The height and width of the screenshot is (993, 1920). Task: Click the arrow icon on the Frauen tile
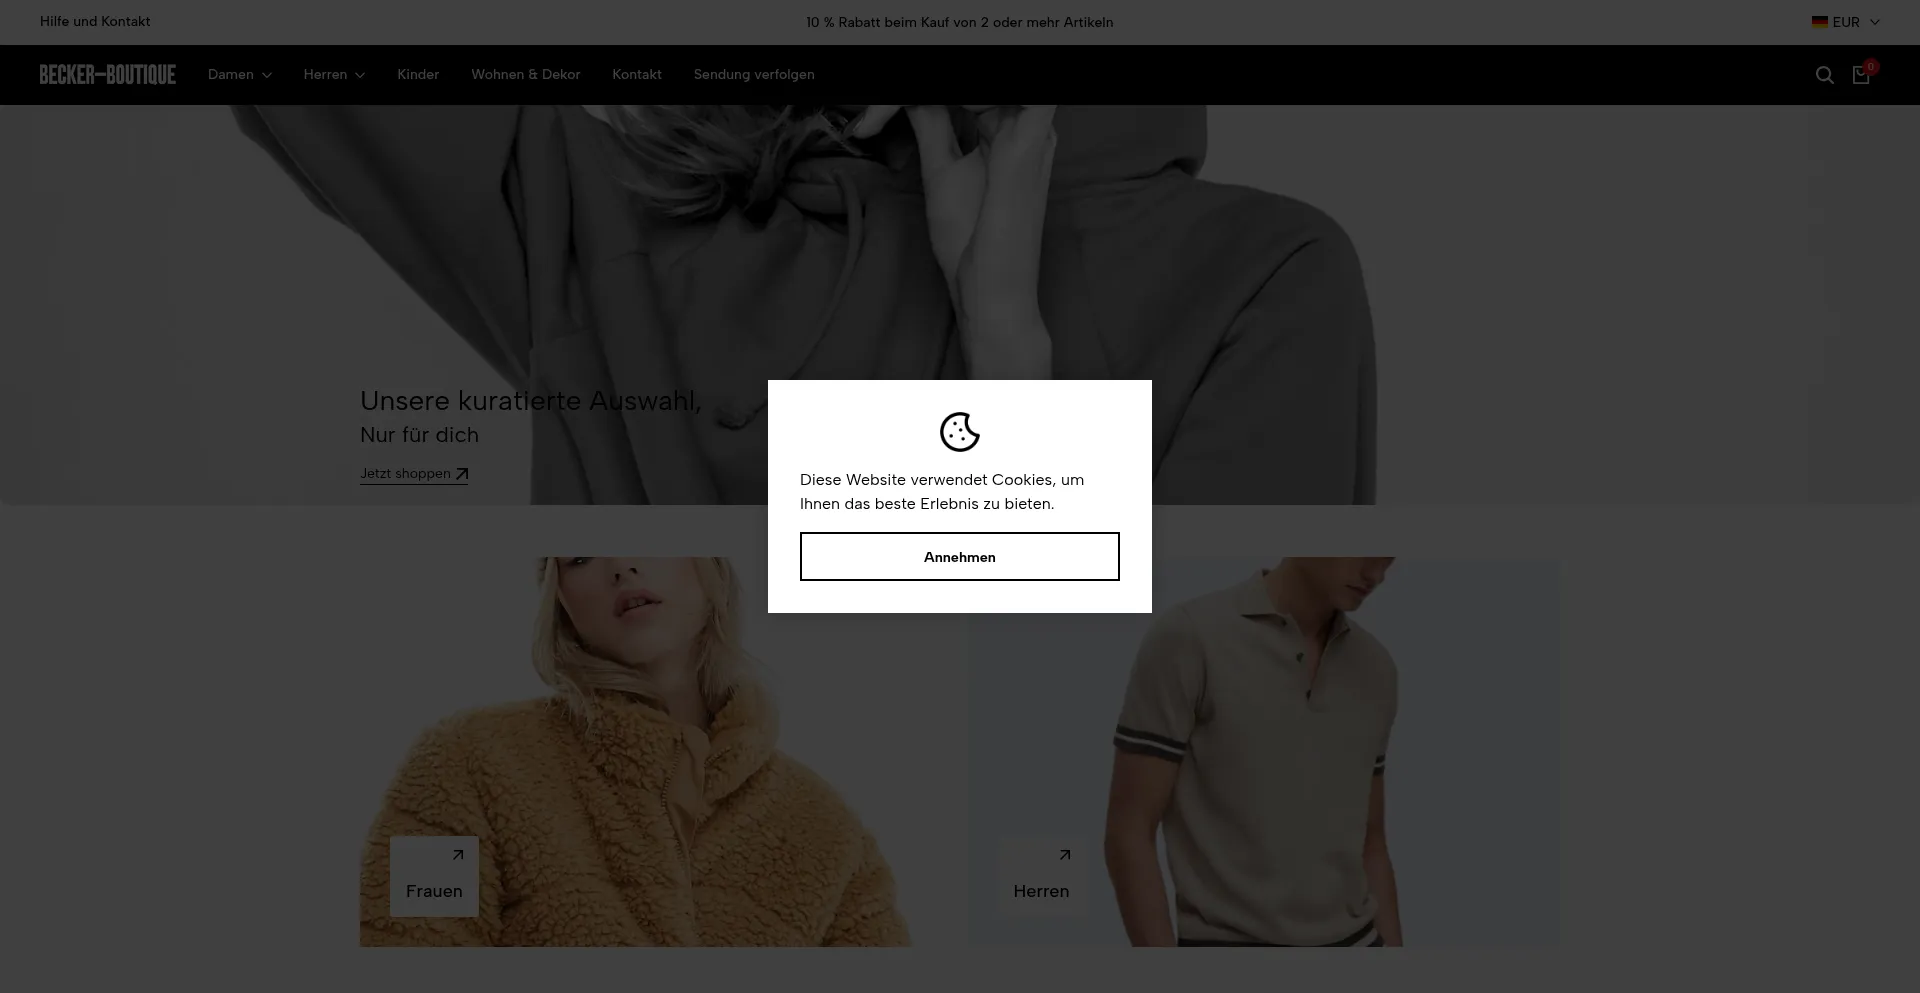point(458,855)
